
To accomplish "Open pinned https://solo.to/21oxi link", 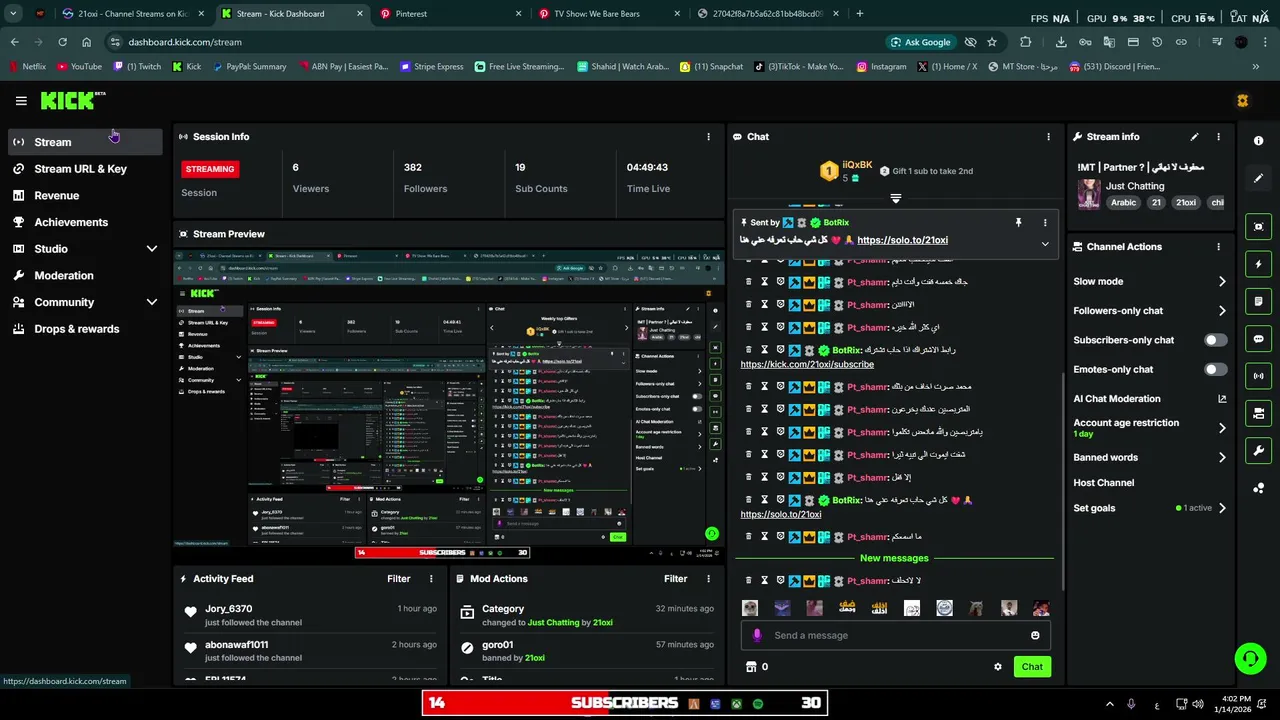I will click(x=902, y=240).
